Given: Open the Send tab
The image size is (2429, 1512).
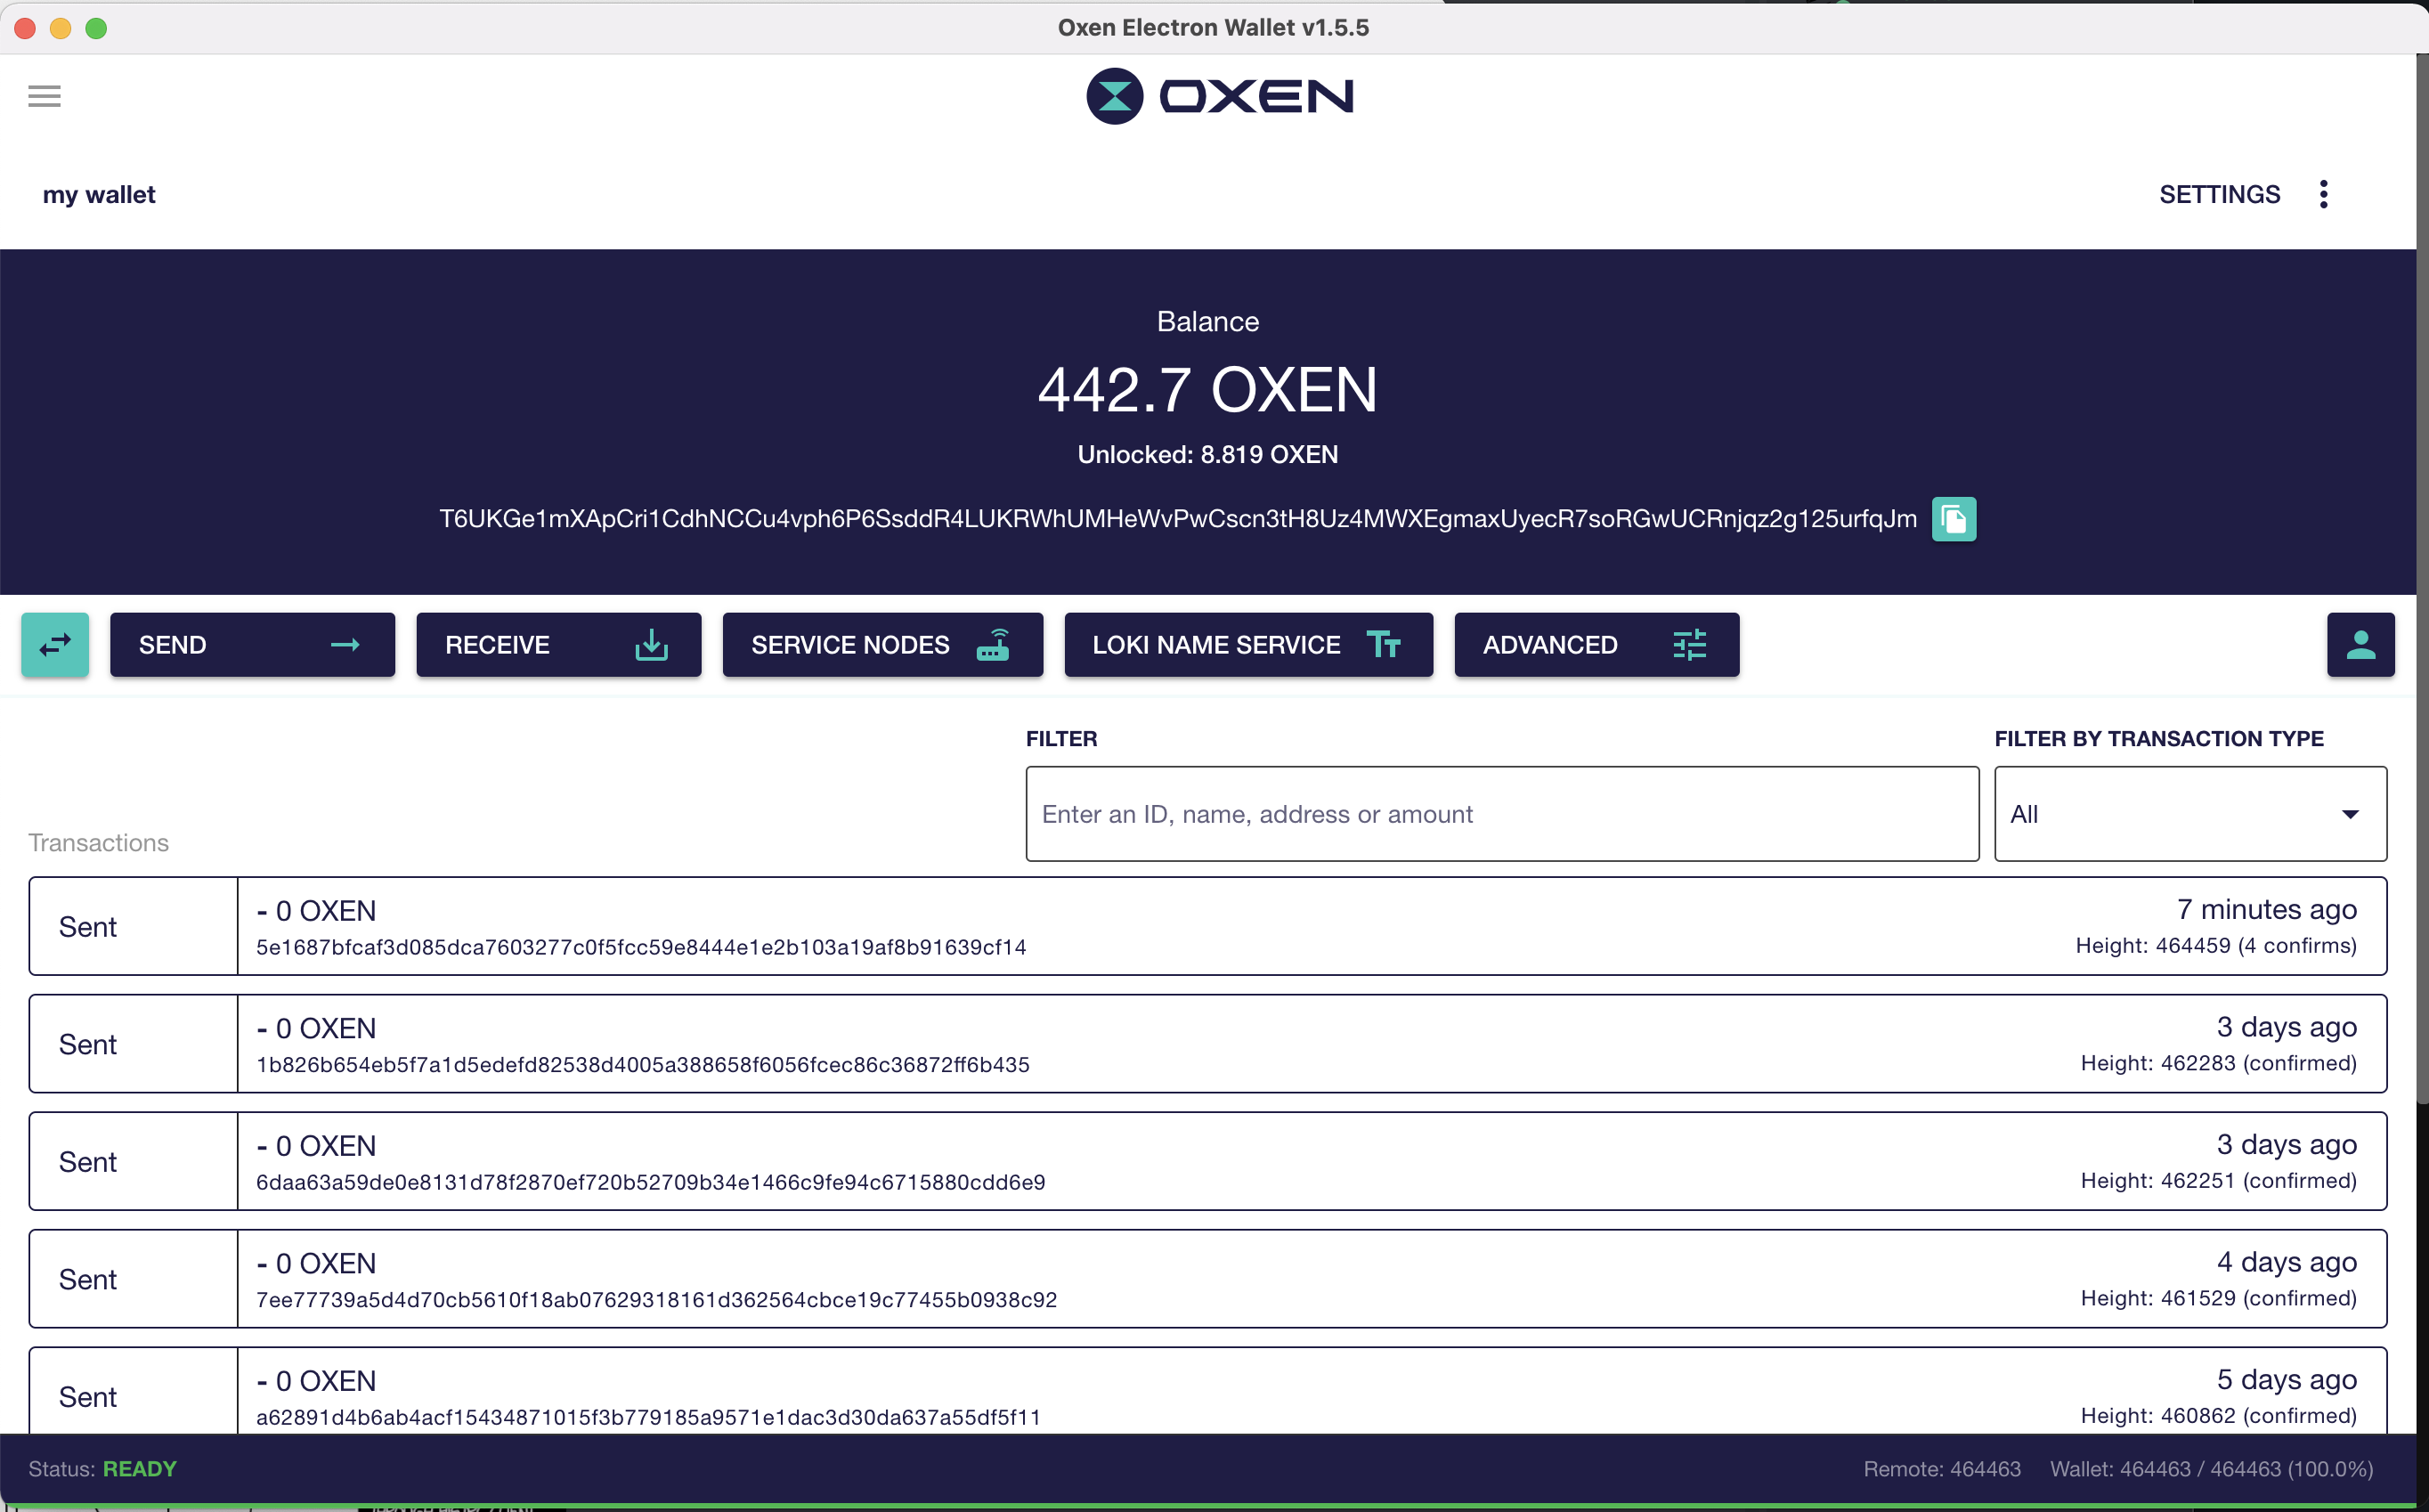Looking at the screenshot, I should (x=252, y=645).
